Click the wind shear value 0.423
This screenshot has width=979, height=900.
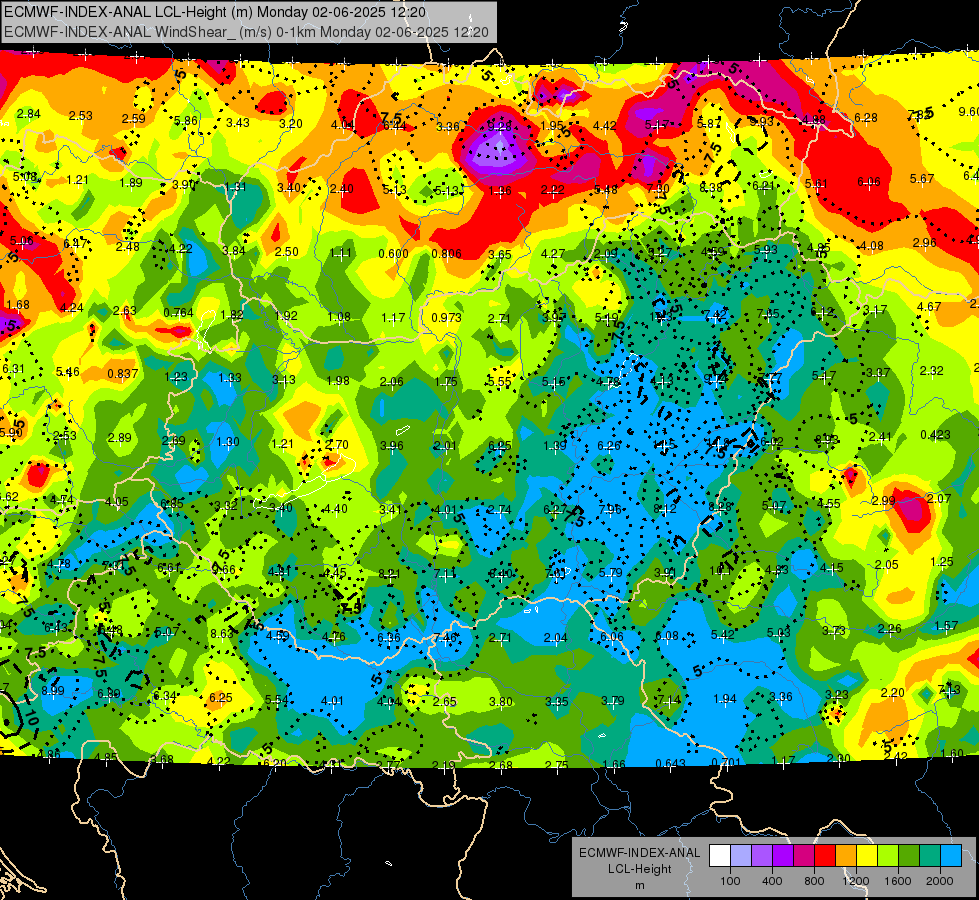[x=935, y=435]
